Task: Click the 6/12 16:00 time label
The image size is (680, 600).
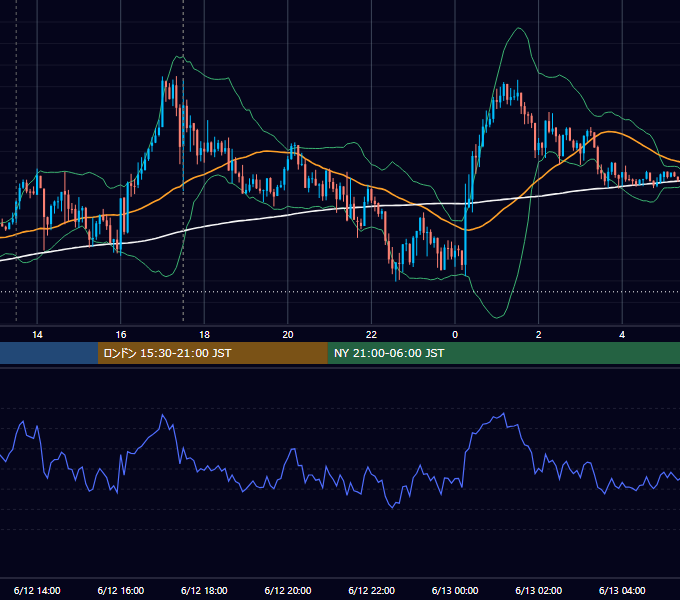Action: click(x=121, y=590)
